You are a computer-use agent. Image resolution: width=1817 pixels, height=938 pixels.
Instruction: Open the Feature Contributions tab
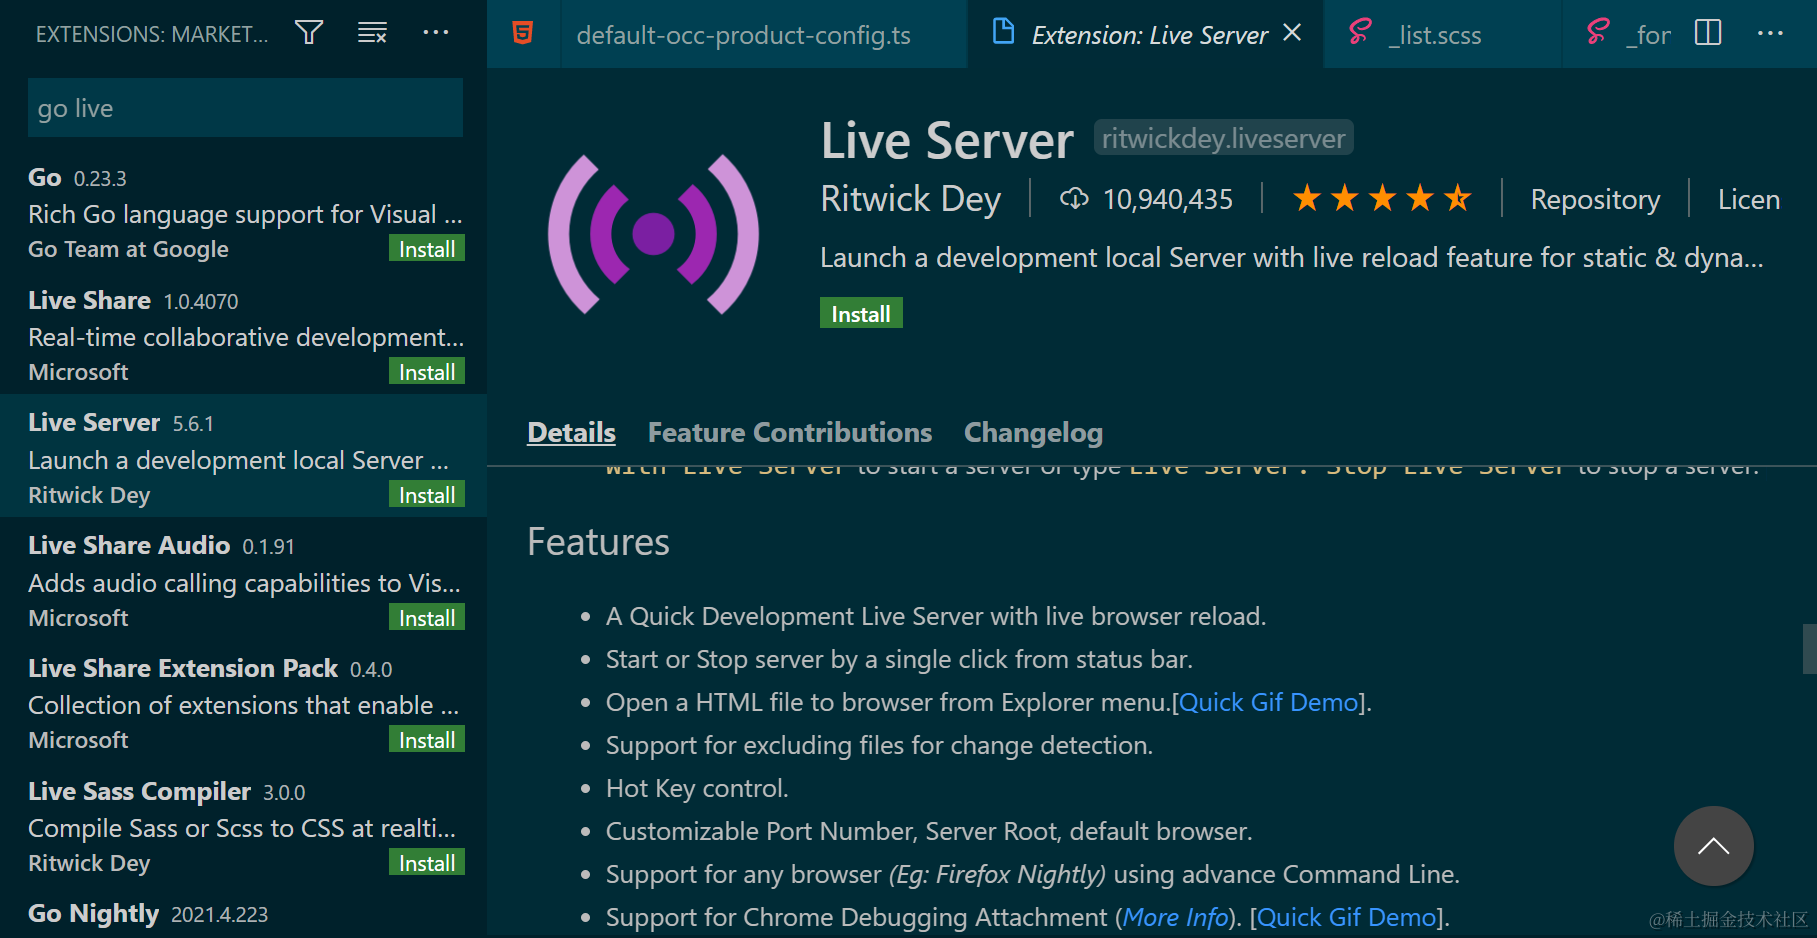click(x=790, y=432)
